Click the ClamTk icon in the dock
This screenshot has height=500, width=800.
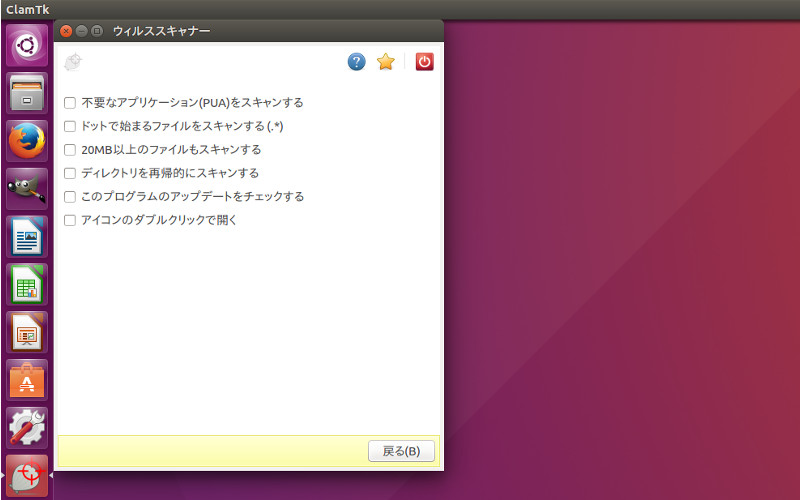[x=27, y=476]
